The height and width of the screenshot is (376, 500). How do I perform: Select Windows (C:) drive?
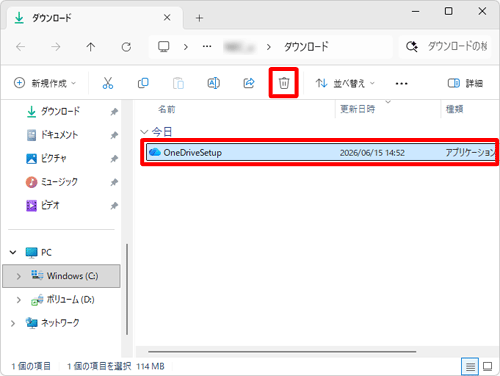(x=61, y=276)
